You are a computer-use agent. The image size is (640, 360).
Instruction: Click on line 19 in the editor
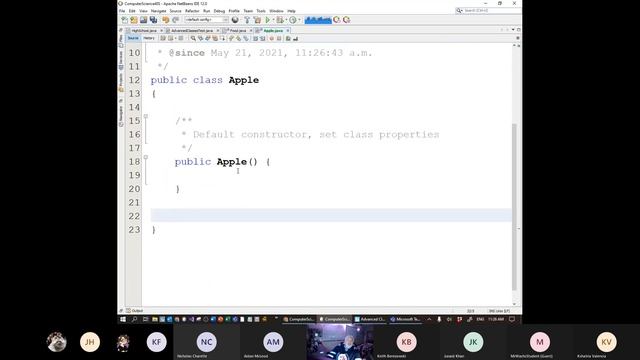(331, 175)
